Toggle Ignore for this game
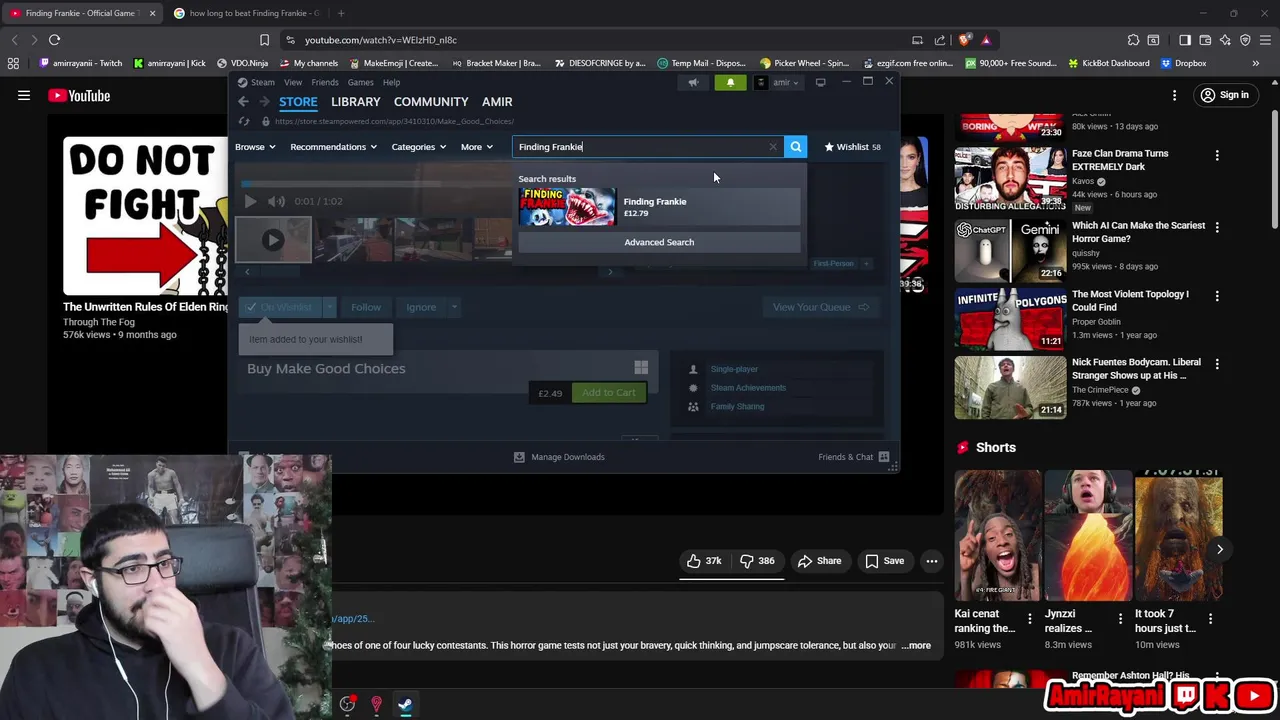This screenshot has width=1280, height=720. [420, 307]
